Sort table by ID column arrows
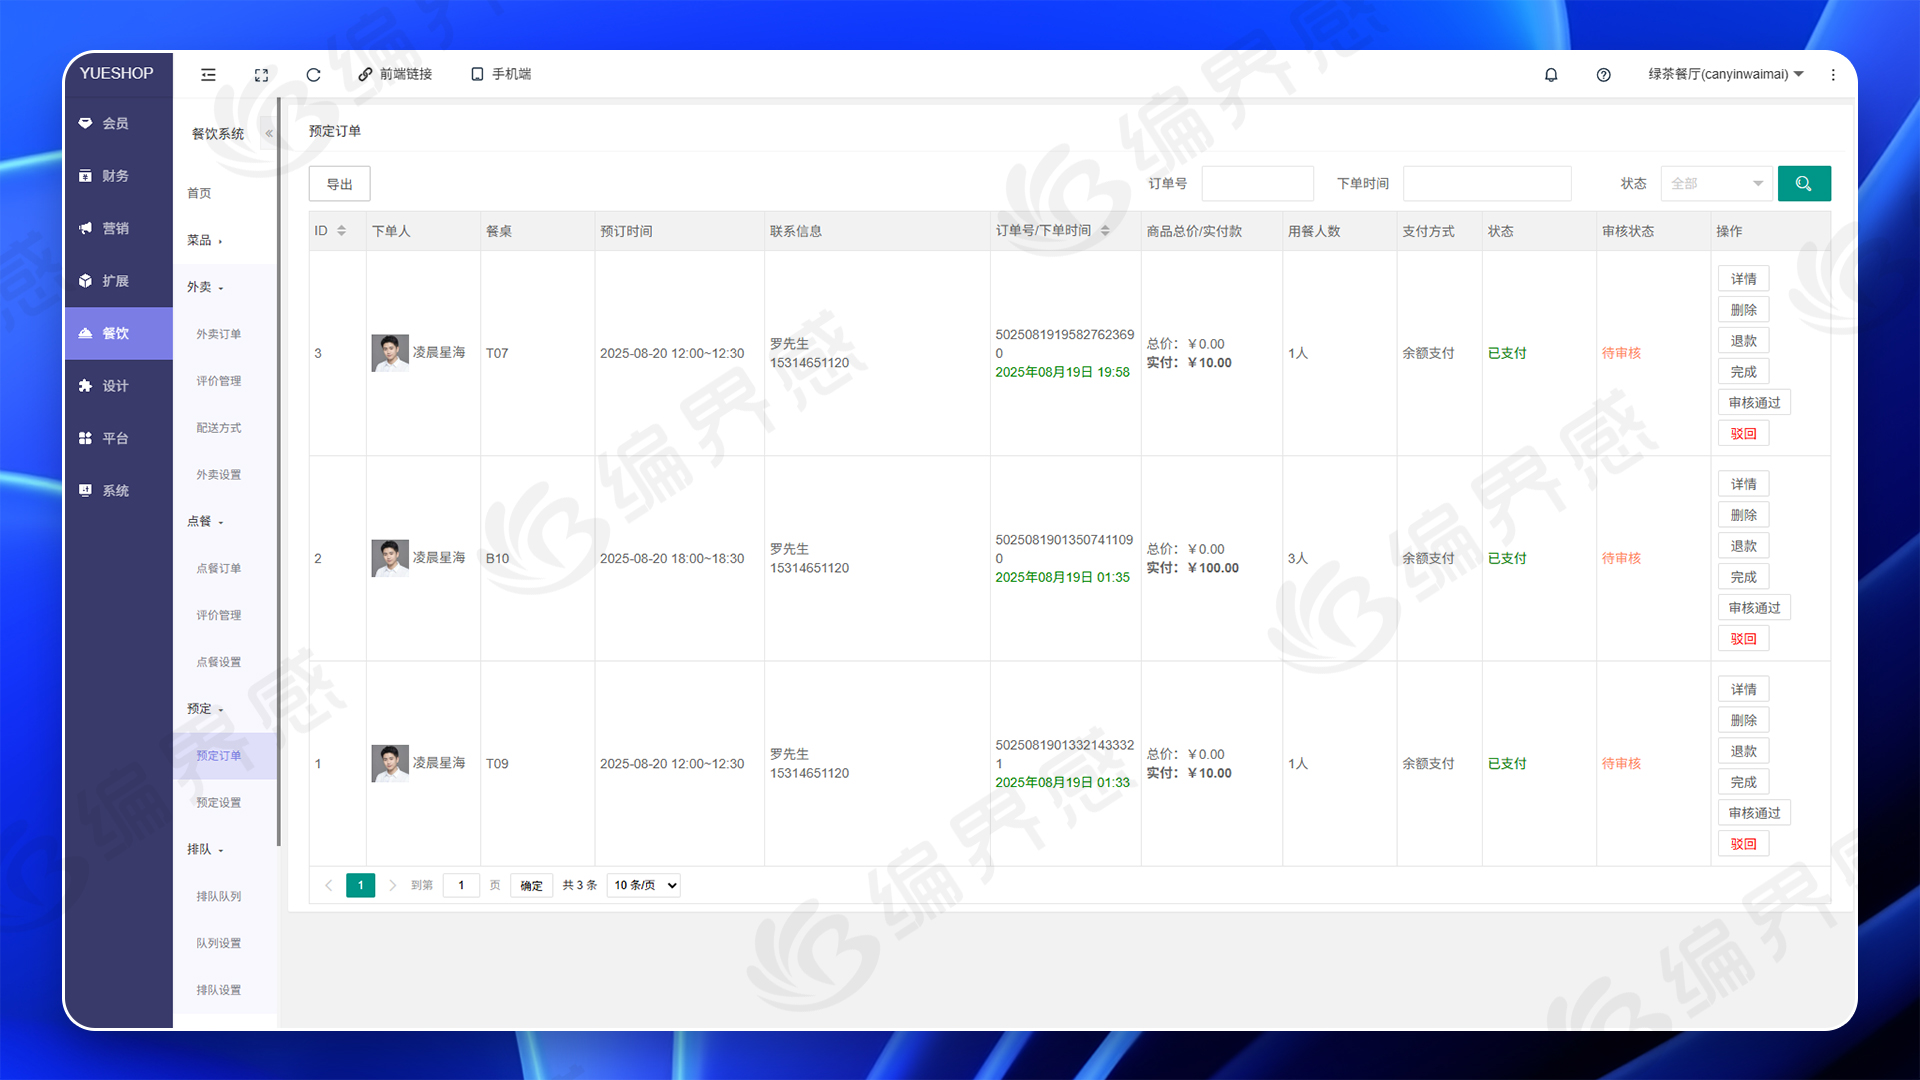 point(341,231)
